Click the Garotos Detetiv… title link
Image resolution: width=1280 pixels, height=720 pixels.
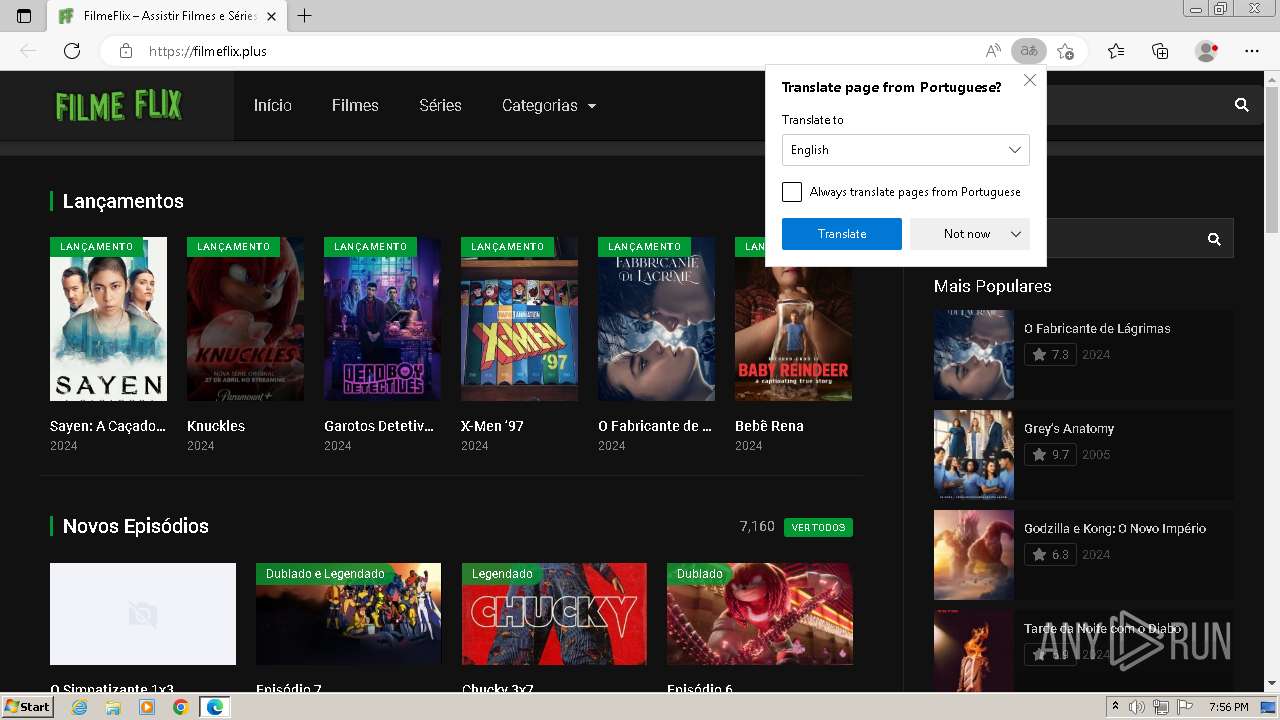pyautogui.click(x=379, y=426)
